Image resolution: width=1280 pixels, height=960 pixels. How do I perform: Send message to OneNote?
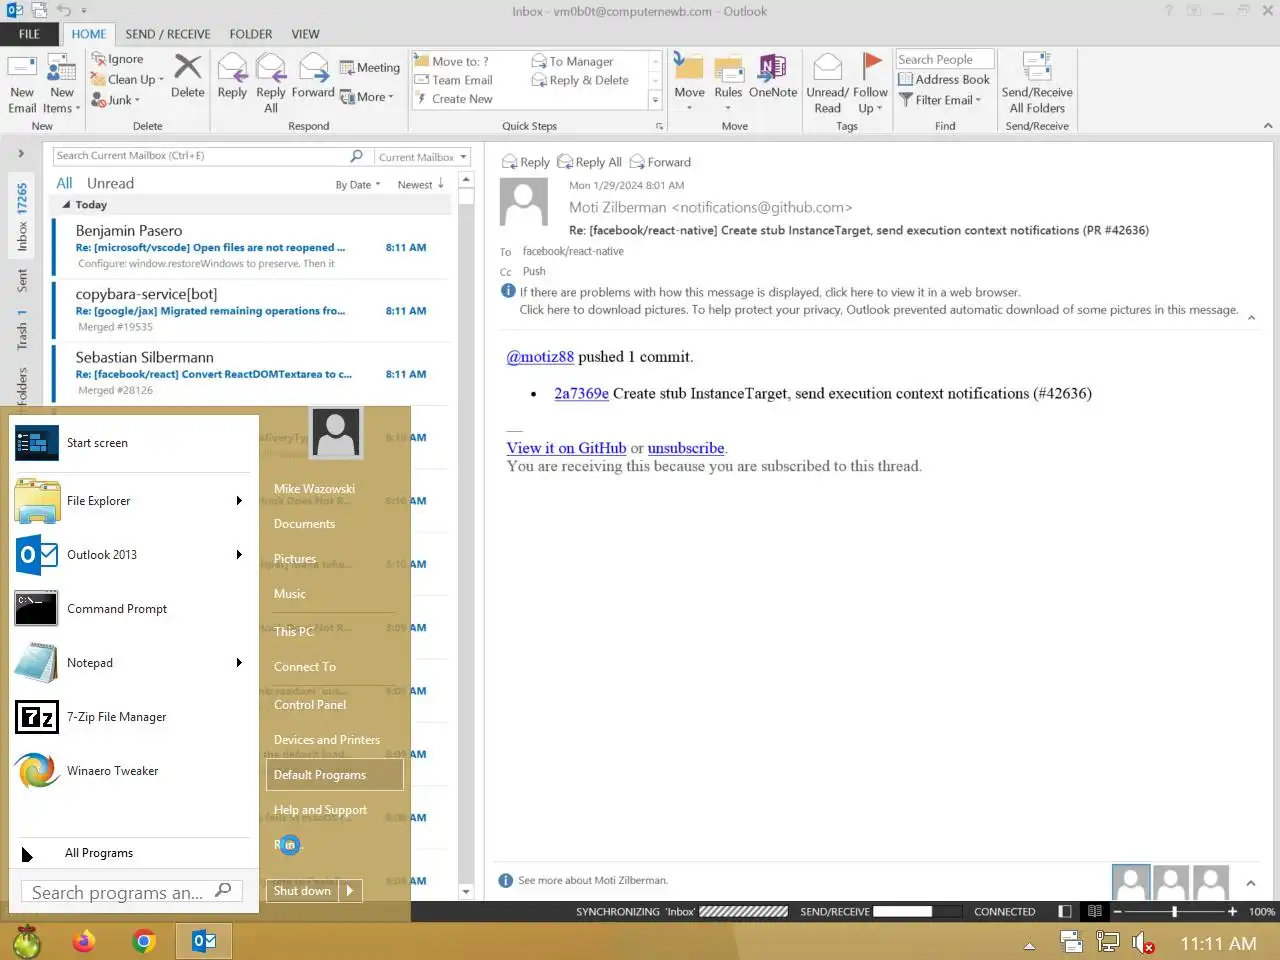pos(773,77)
